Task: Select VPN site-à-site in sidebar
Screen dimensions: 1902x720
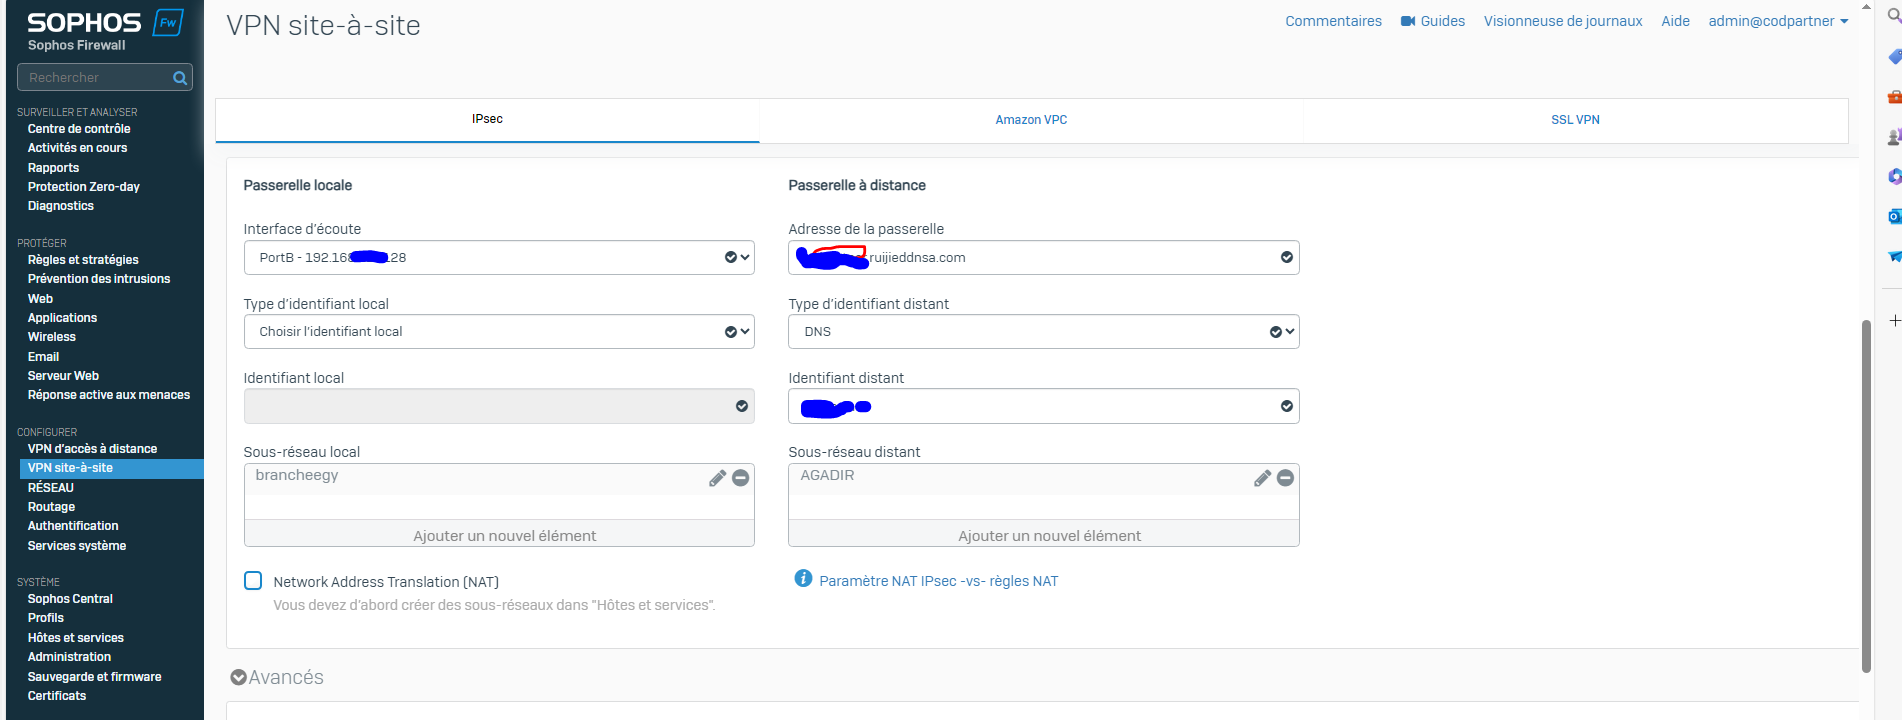Action: point(111,468)
